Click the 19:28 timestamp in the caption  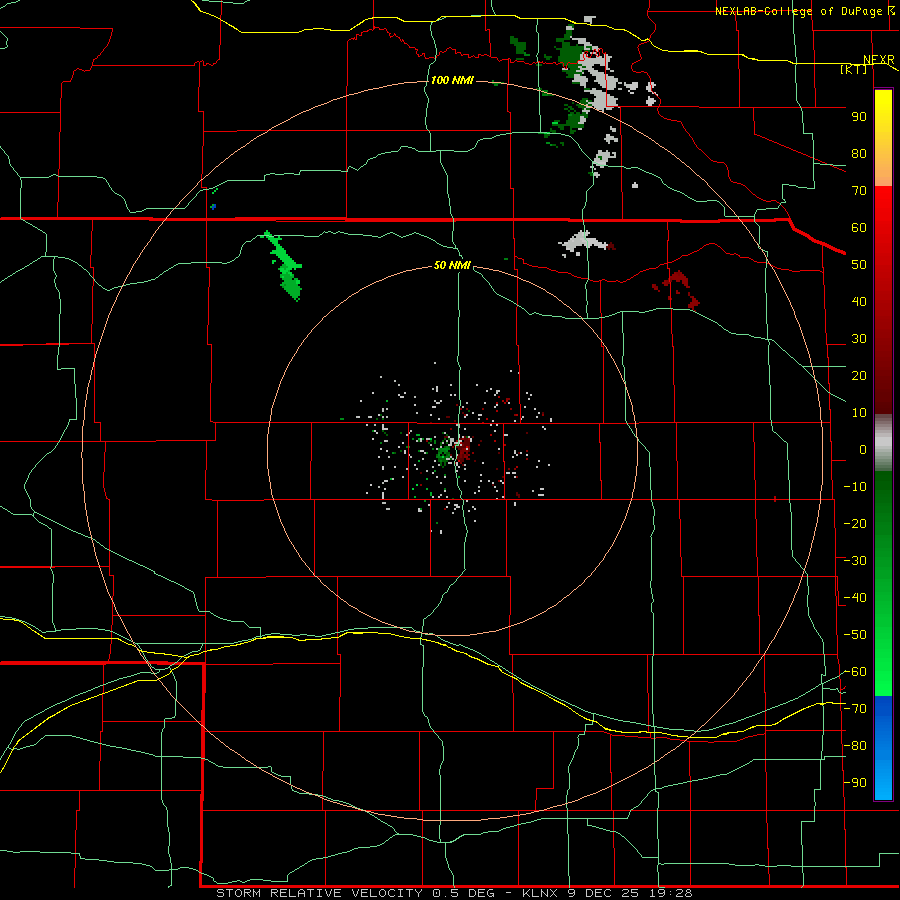[x=671, y=893]
